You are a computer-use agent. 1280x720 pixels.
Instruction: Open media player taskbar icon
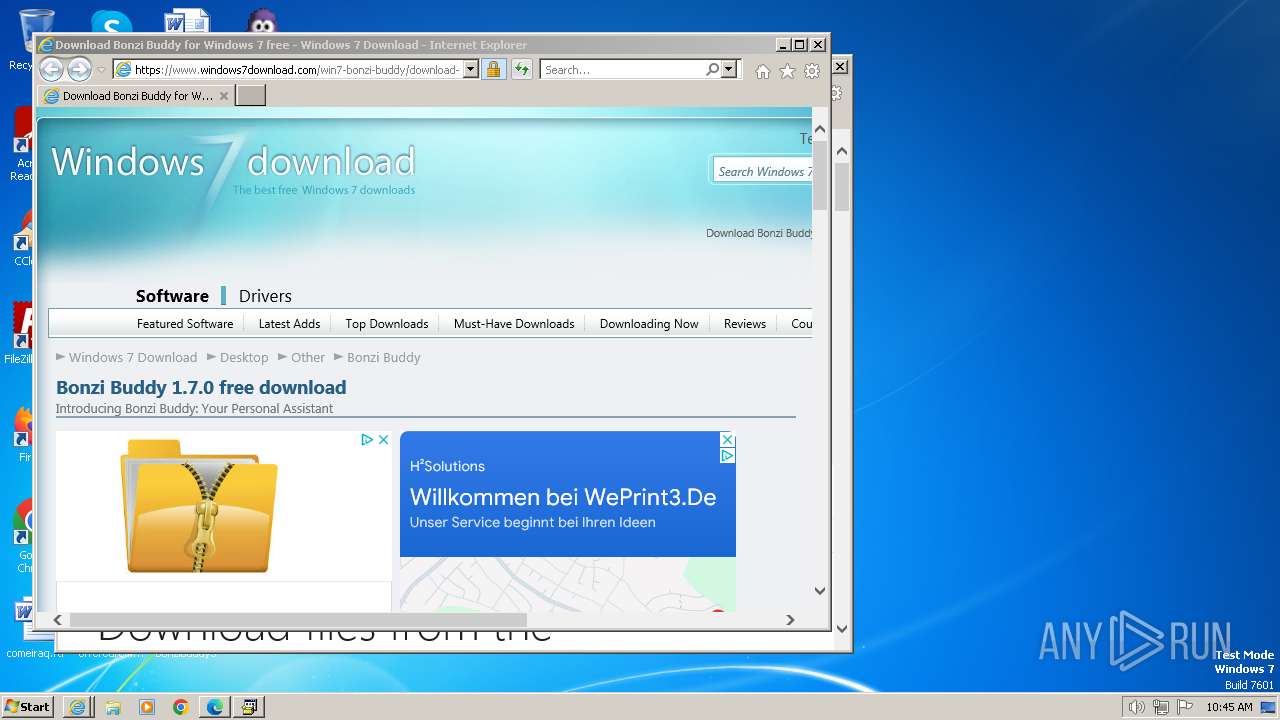point(147,707)
